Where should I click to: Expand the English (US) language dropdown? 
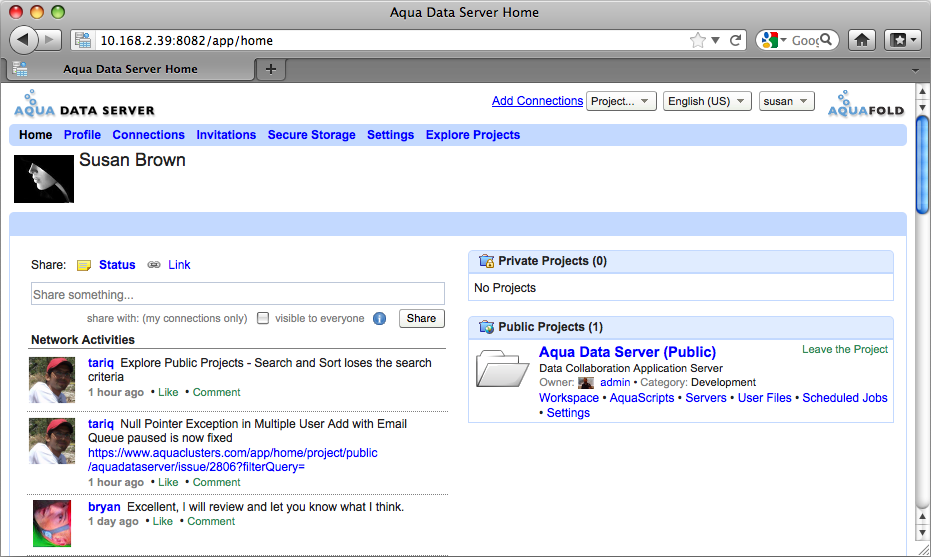(x=707, y=101)
